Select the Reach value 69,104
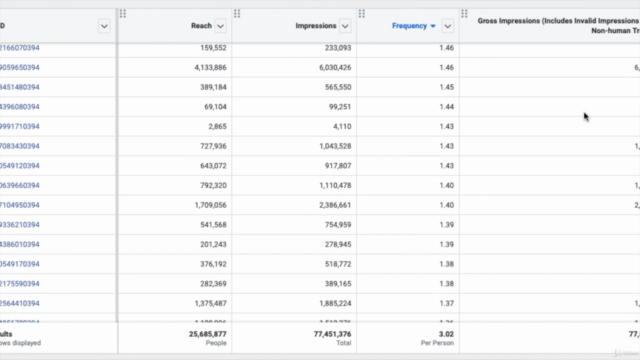Viewport: 640px width, 360px height. coord(215,107)
